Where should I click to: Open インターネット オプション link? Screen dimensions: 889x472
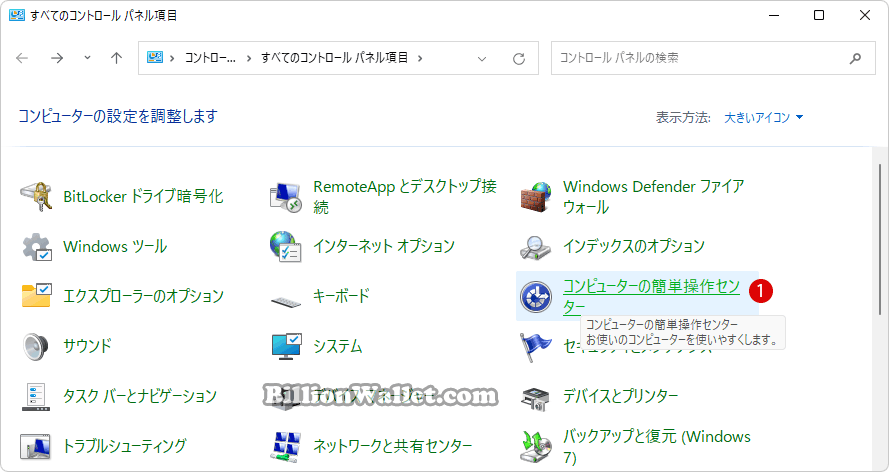coord(384,246)
